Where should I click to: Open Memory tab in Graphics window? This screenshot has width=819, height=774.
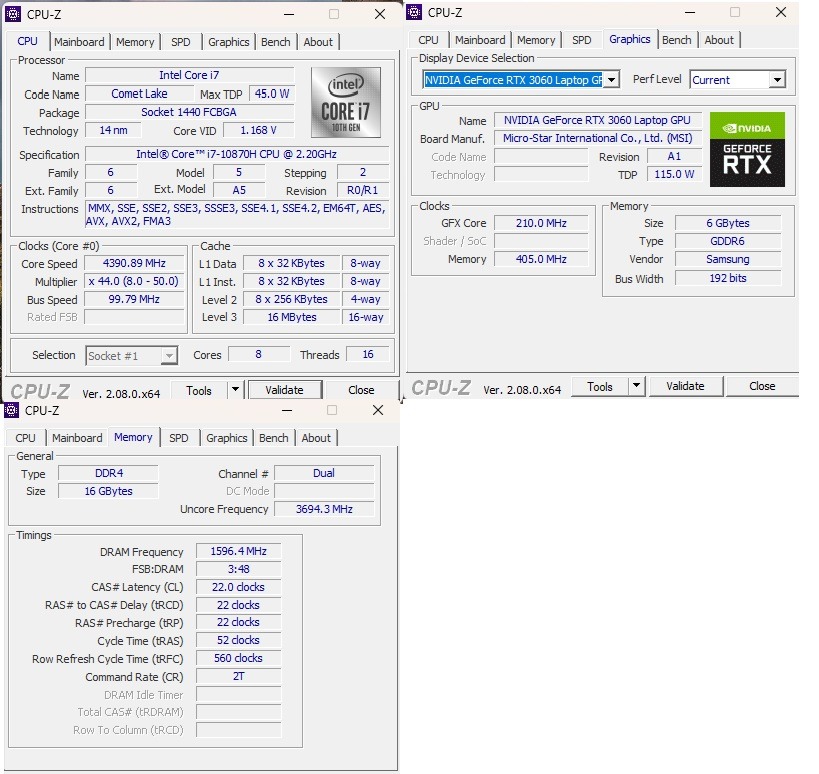[x=536, y=40]
